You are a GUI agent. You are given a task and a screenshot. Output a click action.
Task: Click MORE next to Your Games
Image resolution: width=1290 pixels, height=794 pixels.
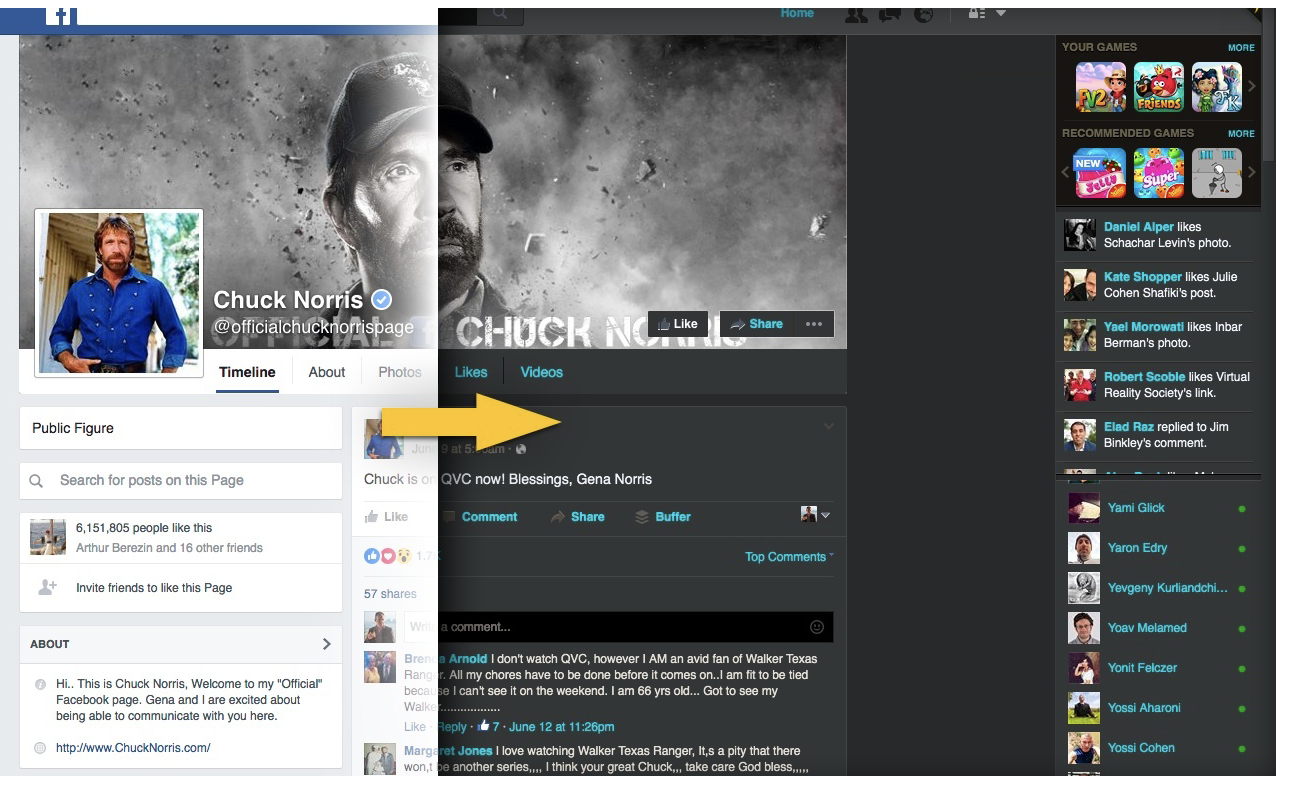coord(1241,47)
